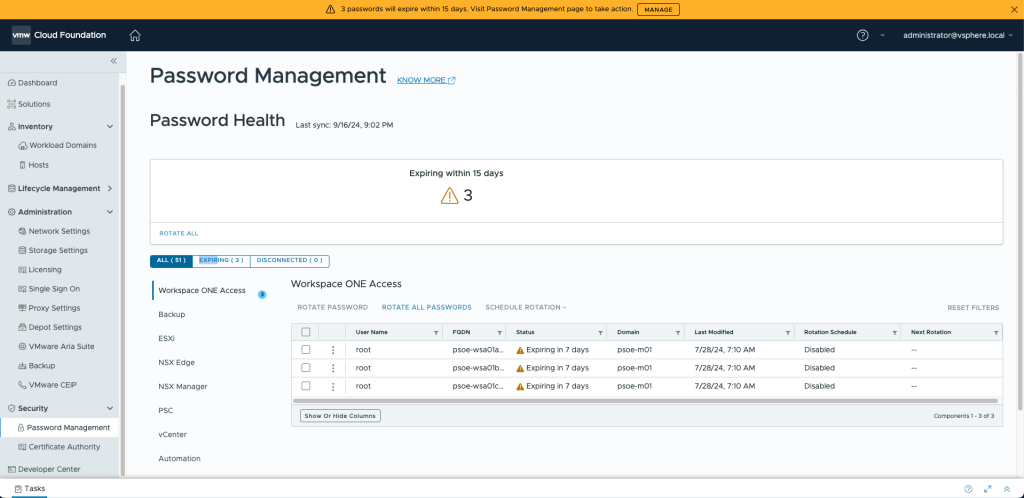Click the Manage button in warning banner
Viewport: 1024px width, 498px height.
click(x=658, y=9)
